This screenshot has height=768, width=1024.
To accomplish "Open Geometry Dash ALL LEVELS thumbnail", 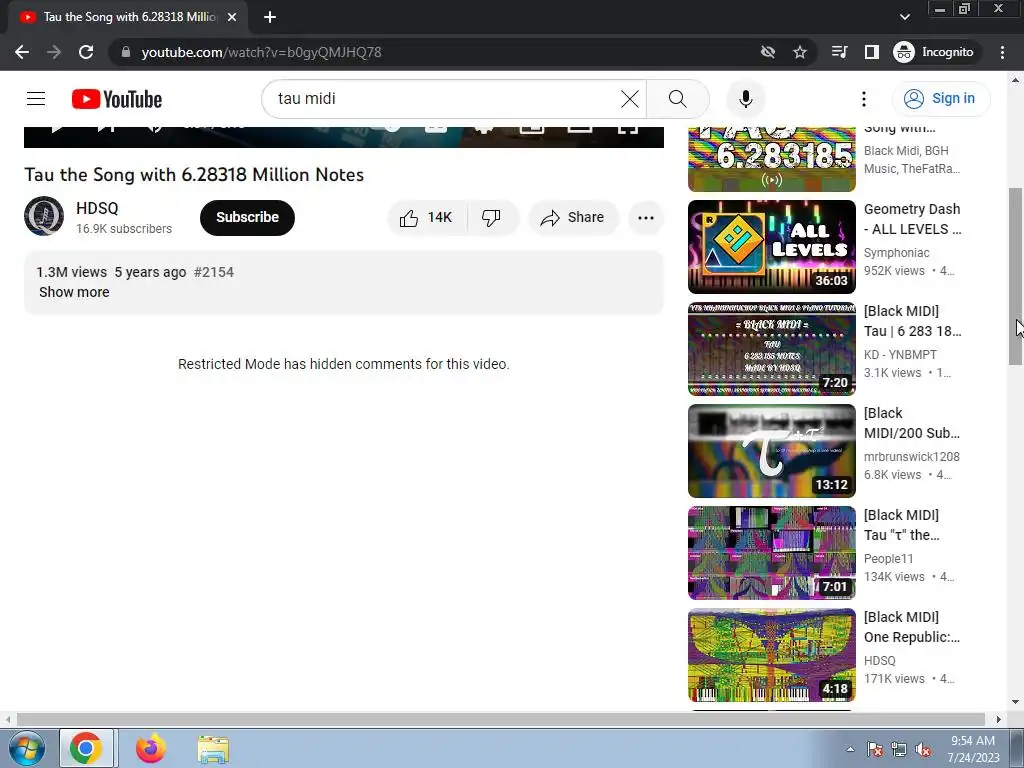I will [x=771, y=247].
